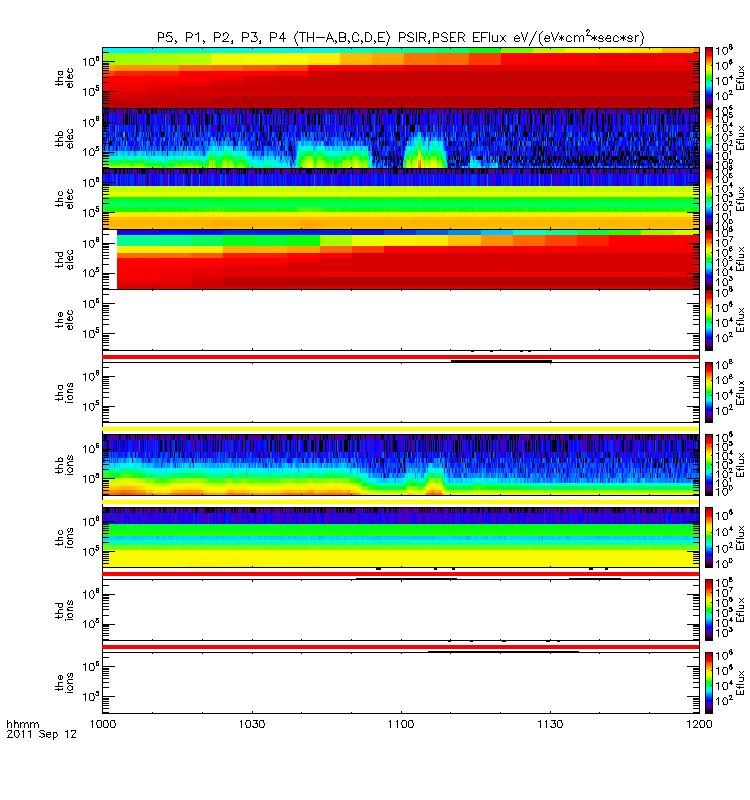Click the empty the elec plot panel
Screen dimensions: 750x800
(x=401, y=320)
